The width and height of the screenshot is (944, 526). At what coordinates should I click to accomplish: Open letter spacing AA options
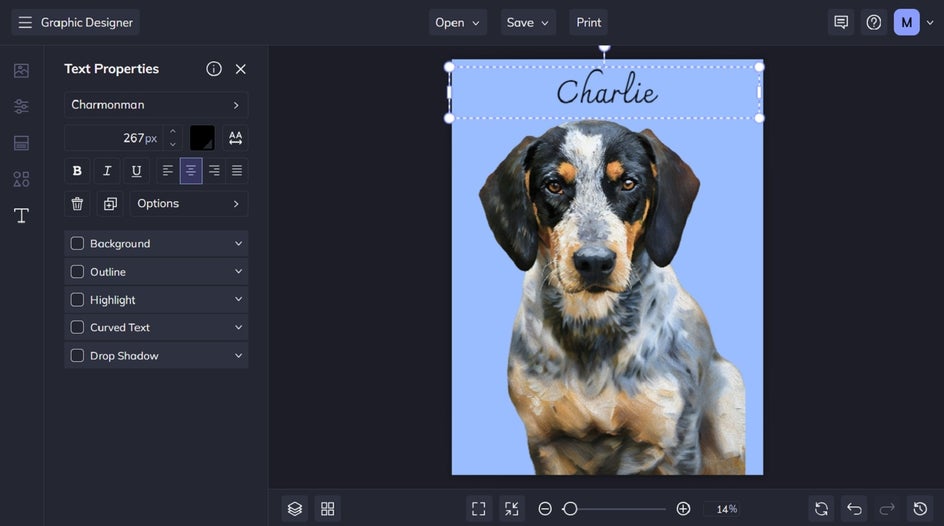(235, 138)
